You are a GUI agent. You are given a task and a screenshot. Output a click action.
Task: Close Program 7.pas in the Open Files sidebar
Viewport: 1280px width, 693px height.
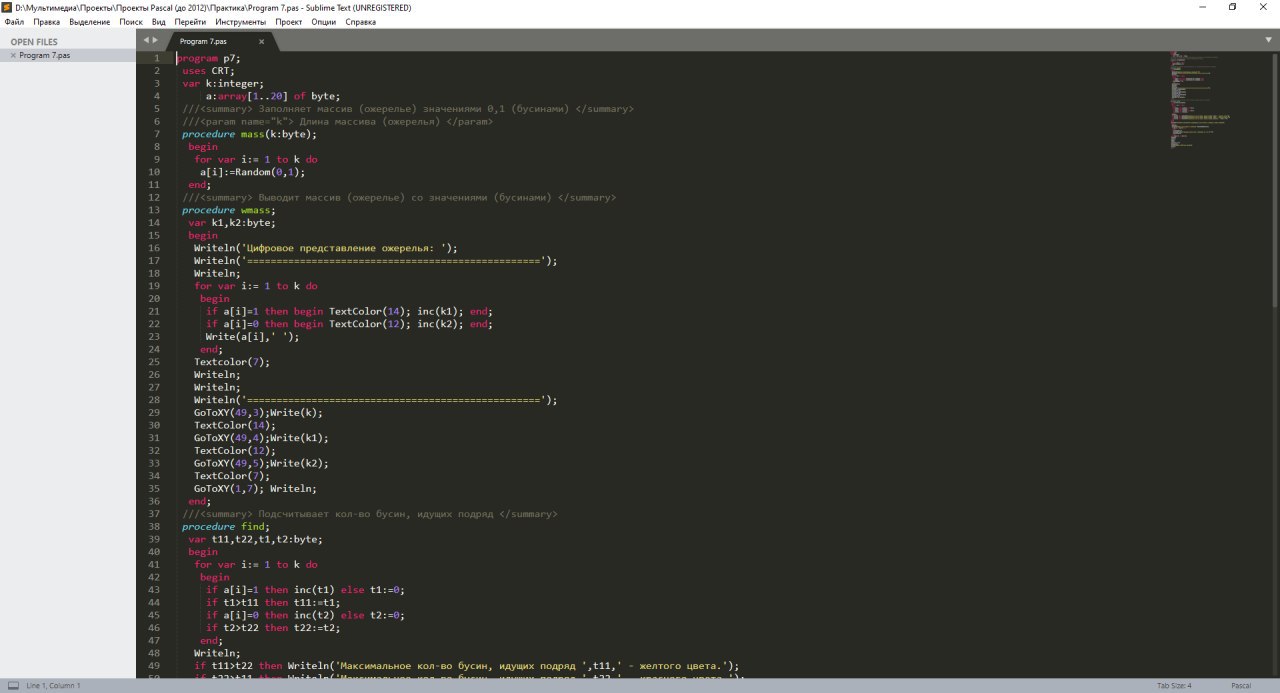pos(13,56)
